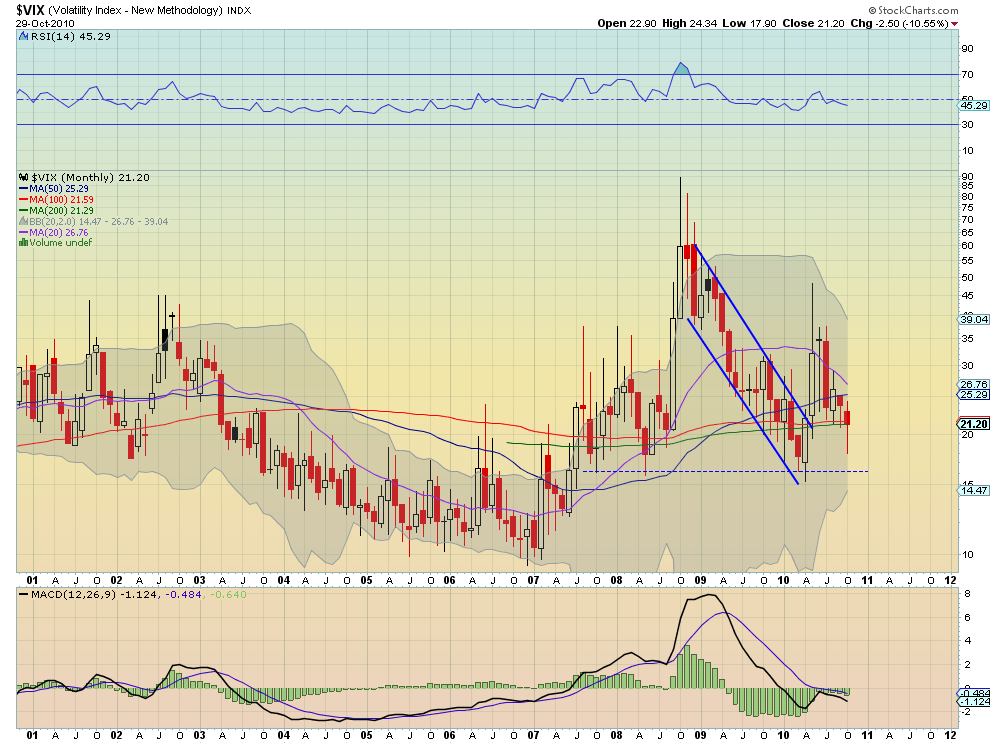Click the 'MA(50) 25.29' legend text

coord(59,189)
